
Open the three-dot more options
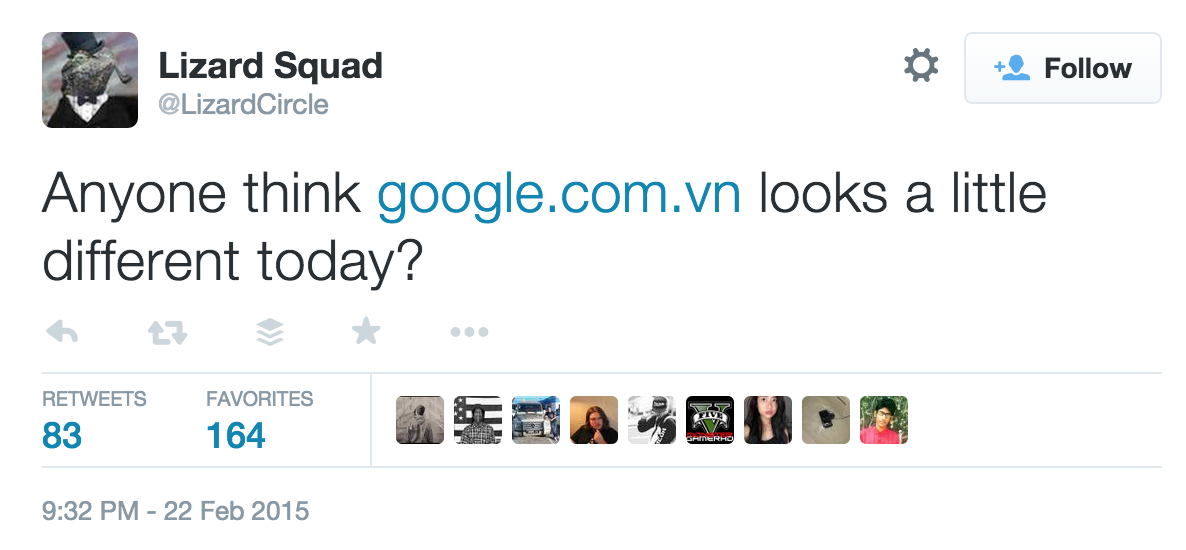coord(468,333)
